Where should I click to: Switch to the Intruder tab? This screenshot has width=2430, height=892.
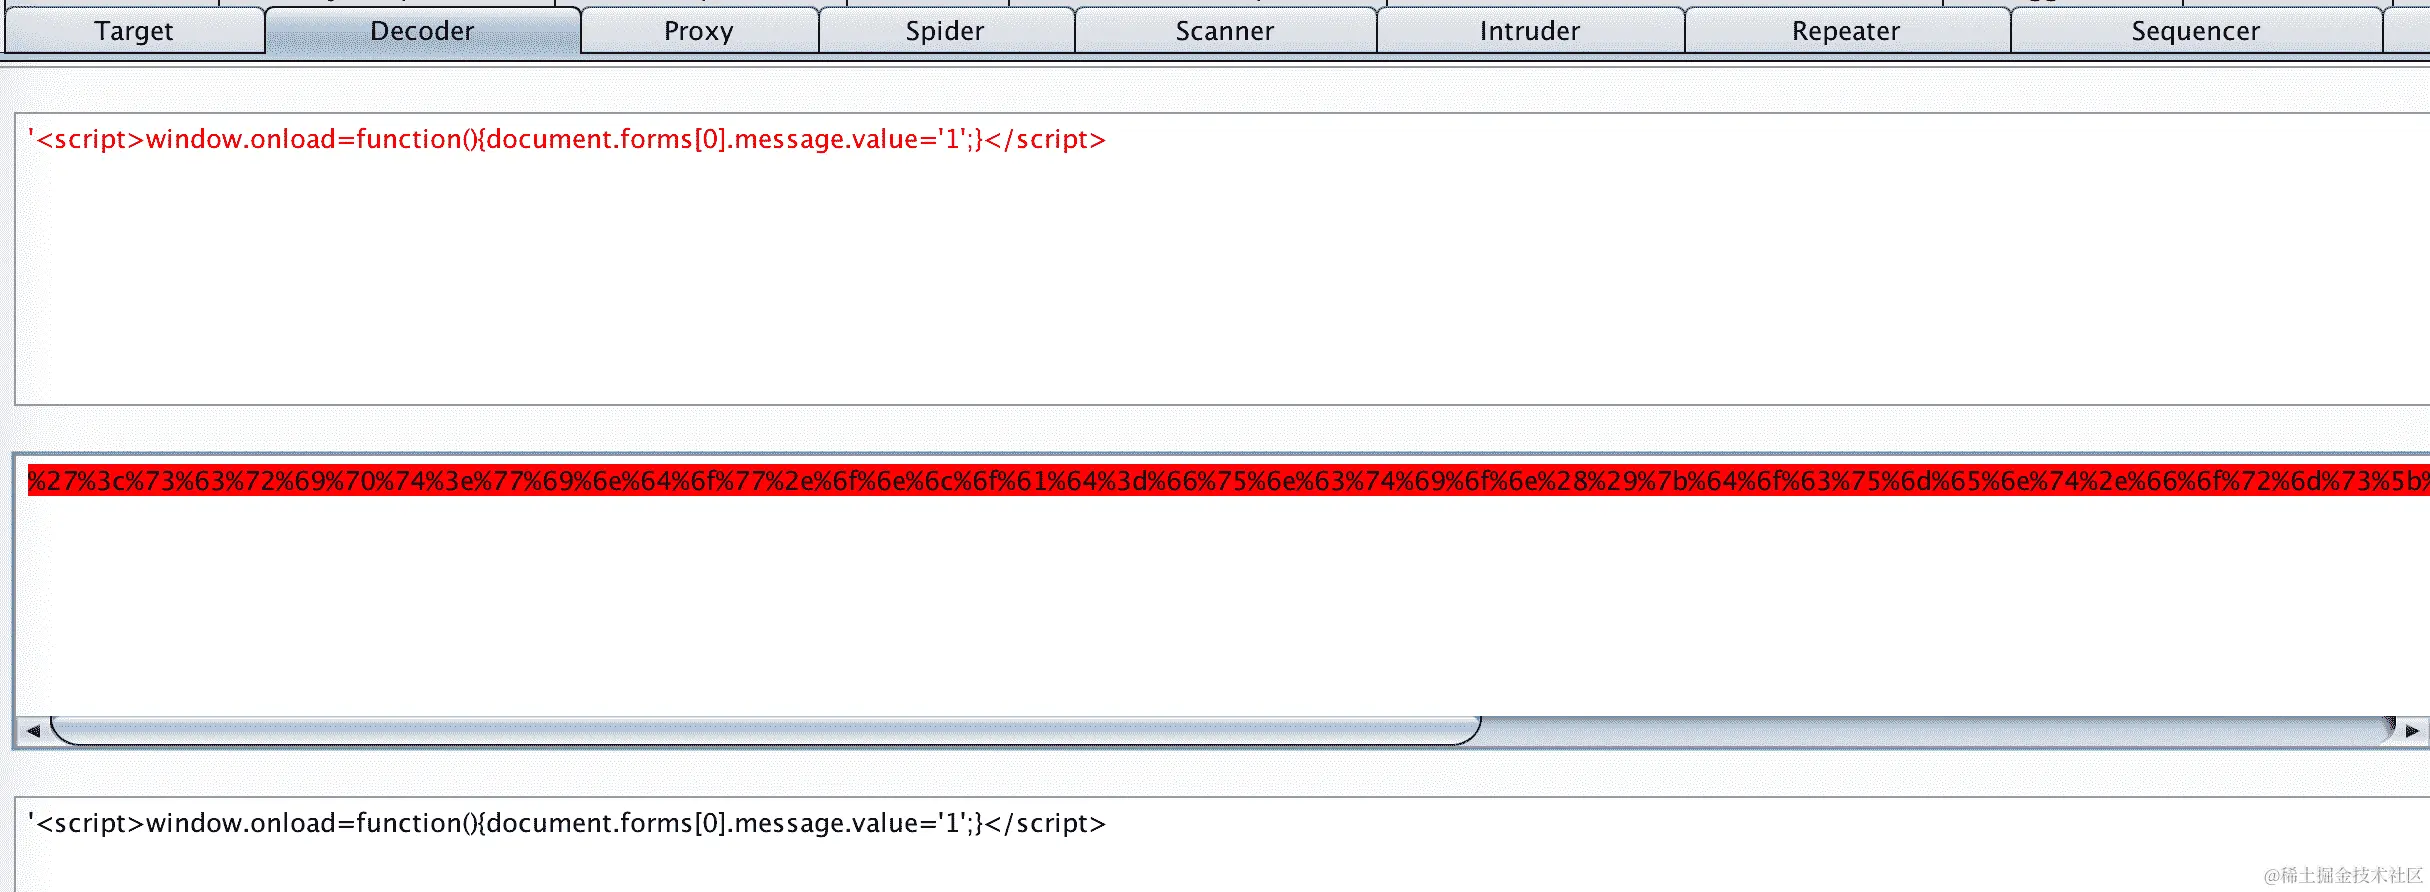coord(1530,31)
